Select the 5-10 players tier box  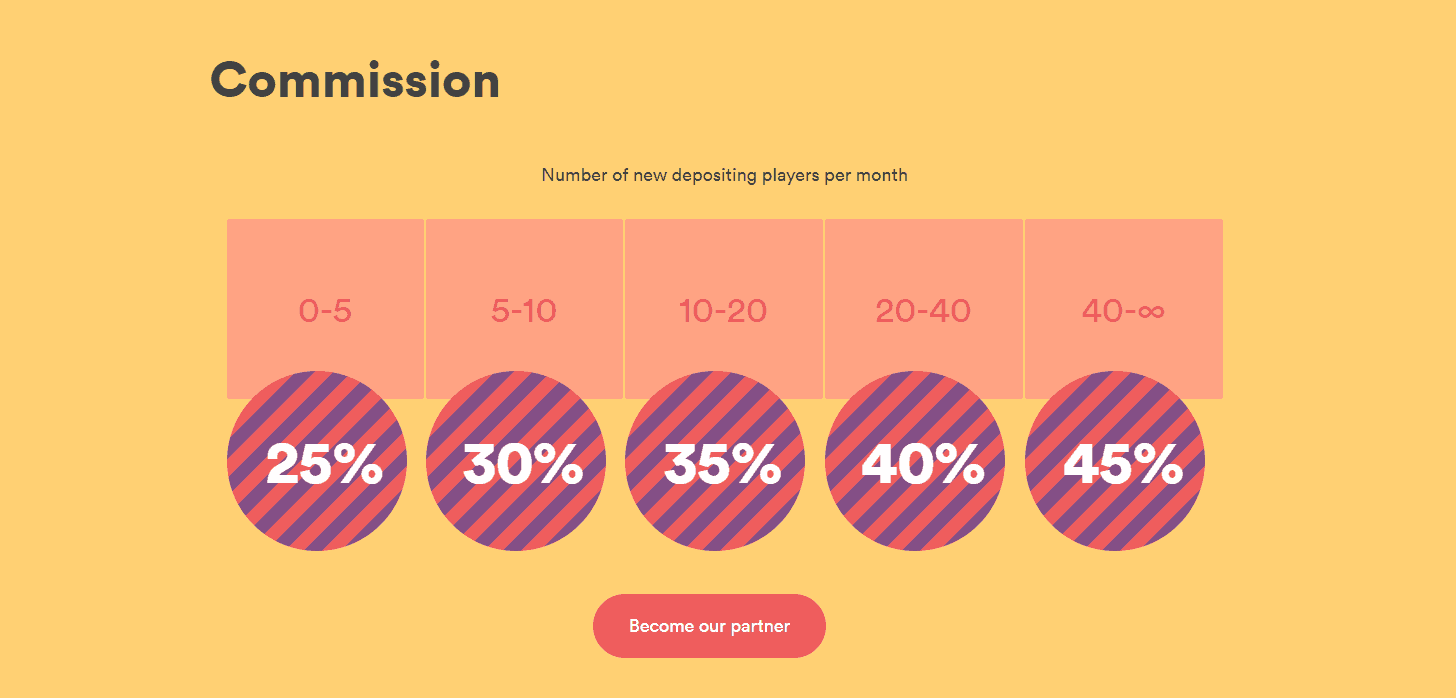[524, 309]
